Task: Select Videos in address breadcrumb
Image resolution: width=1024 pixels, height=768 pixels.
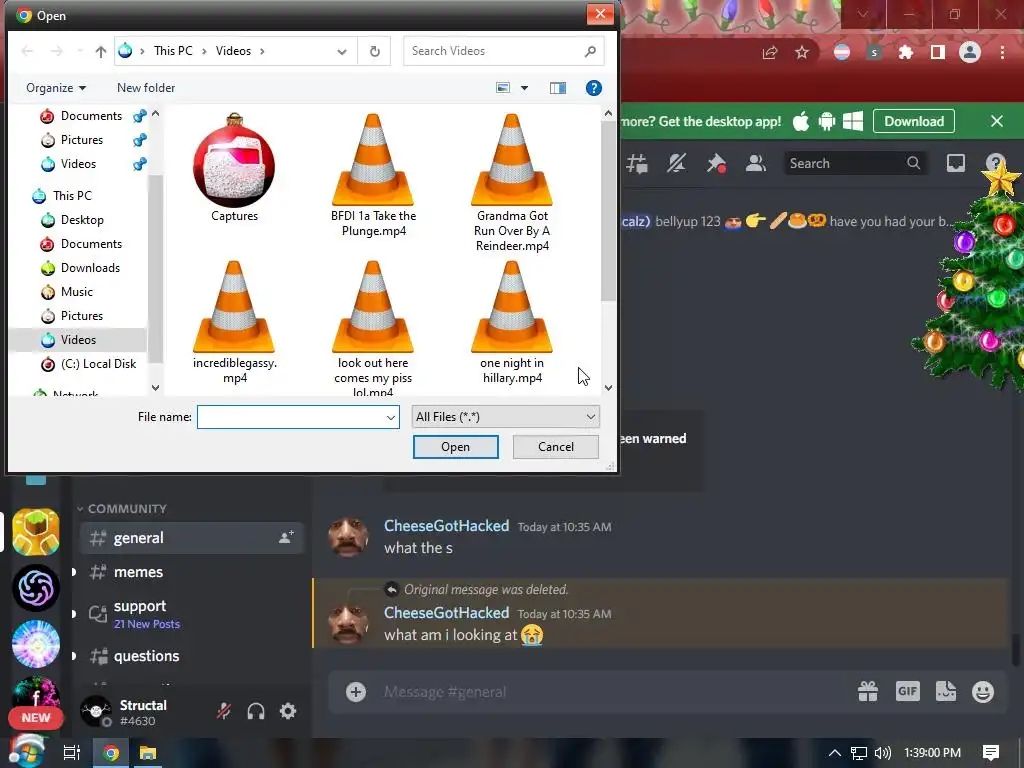Action: [x=233, y=51]
